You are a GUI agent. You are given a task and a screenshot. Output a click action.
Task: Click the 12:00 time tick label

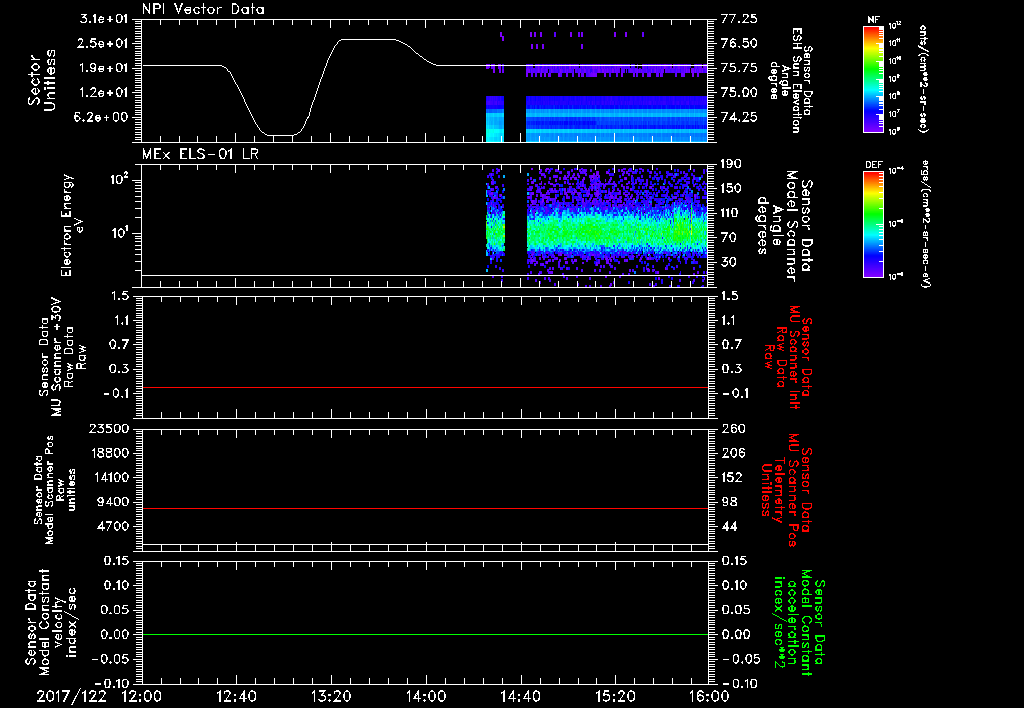[x=141, y=696]
